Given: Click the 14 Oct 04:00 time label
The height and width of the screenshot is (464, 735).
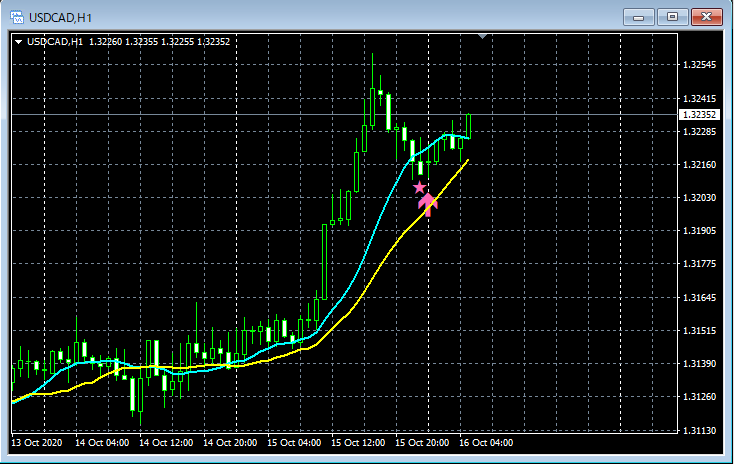Looking at the screenshot, I should [x=102, y=443].
